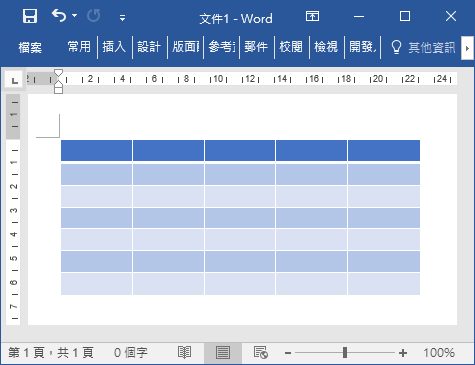This screenshot has height=365, width=475.
Task: Open the 開發人員 tab
Action: click(362, 47)
